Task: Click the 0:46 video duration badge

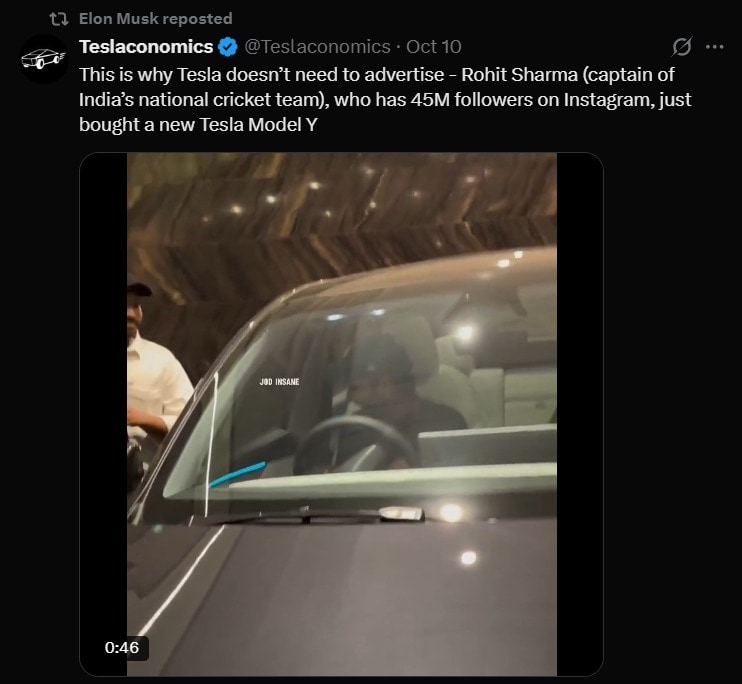Action: [x=121, y=647]
